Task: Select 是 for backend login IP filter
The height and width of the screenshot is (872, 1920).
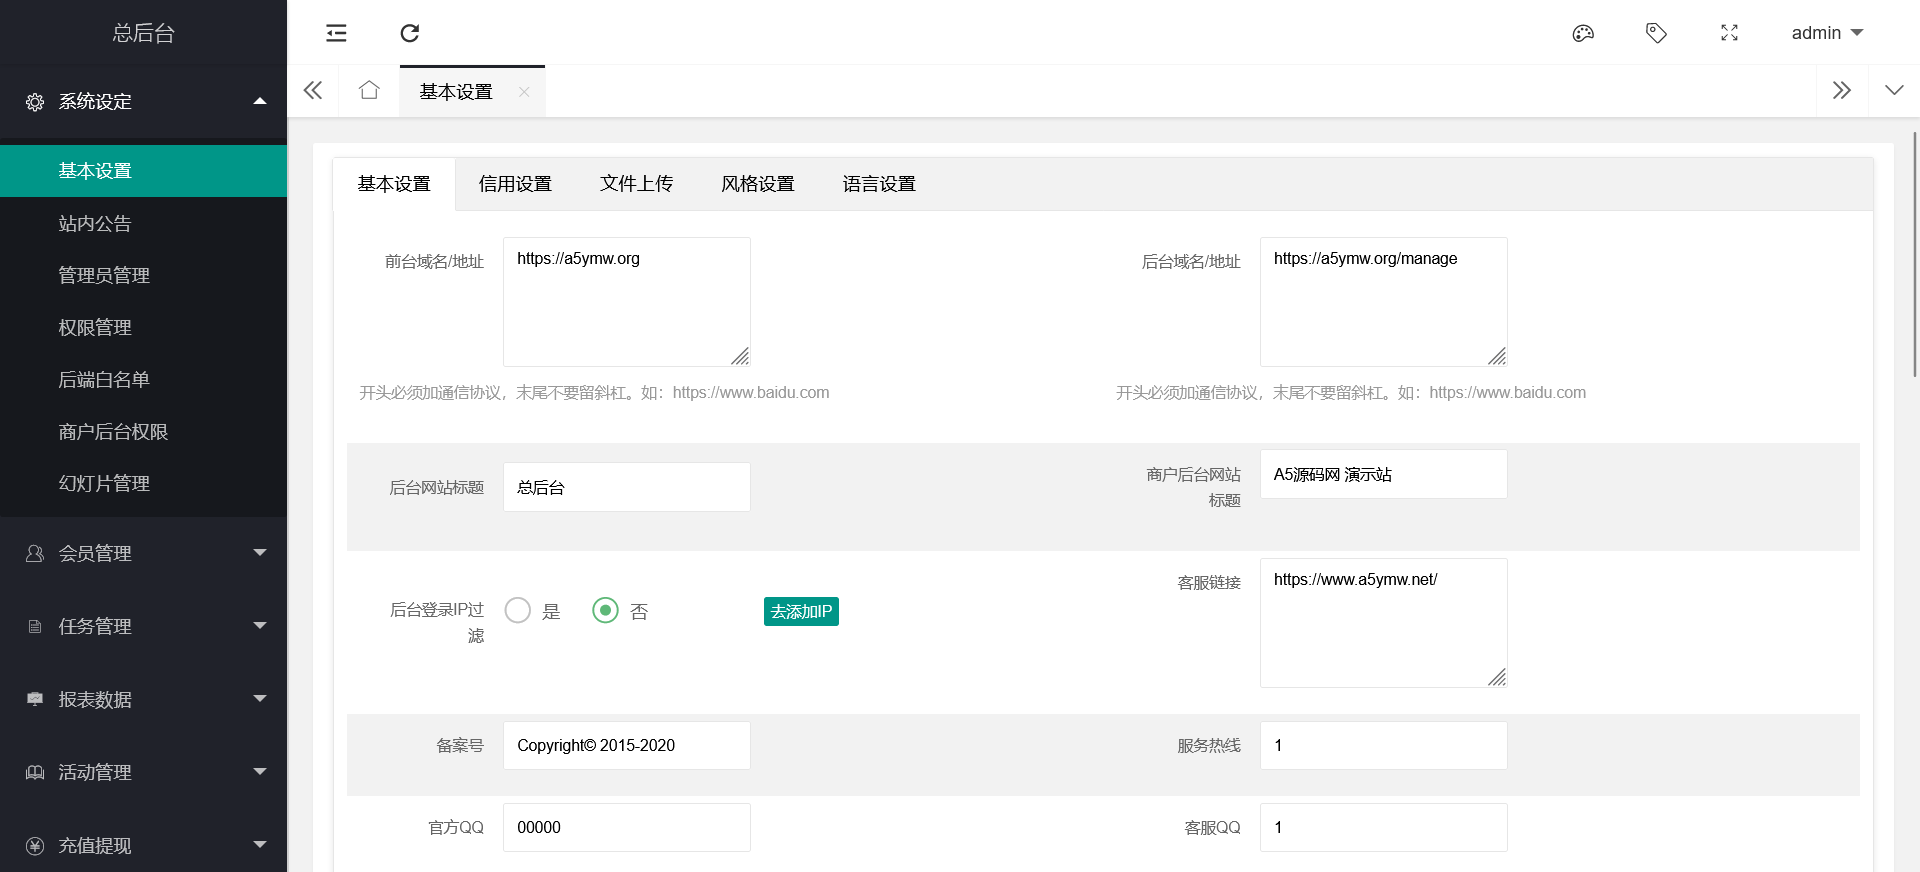Action: 518,610
